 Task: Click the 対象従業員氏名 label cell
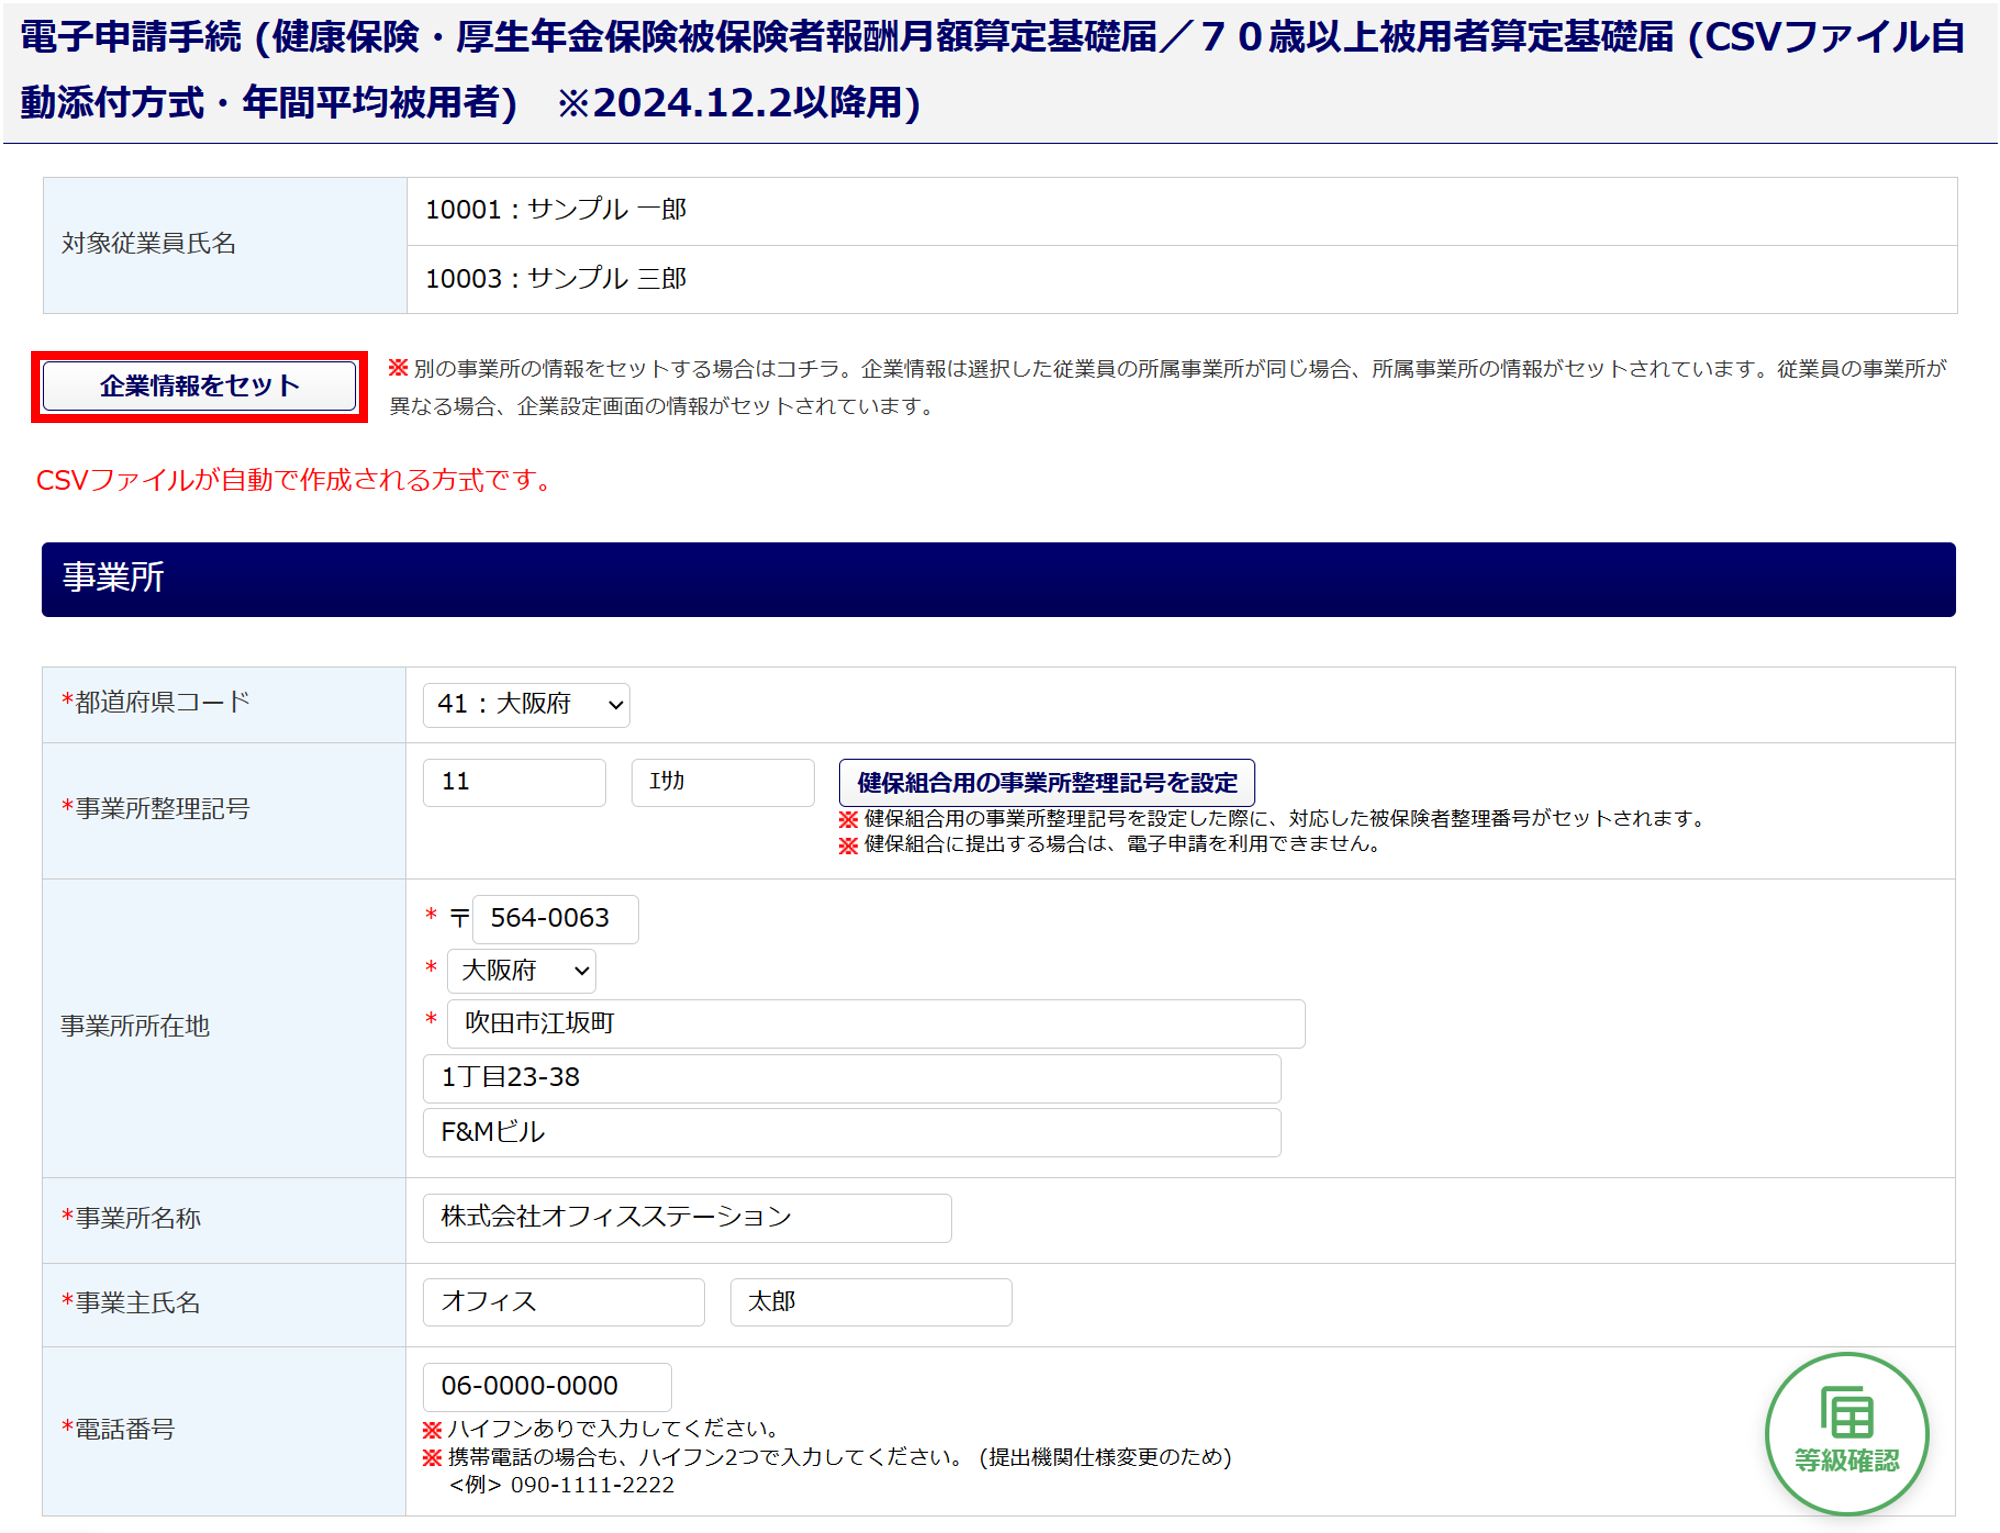click(224, 244)
